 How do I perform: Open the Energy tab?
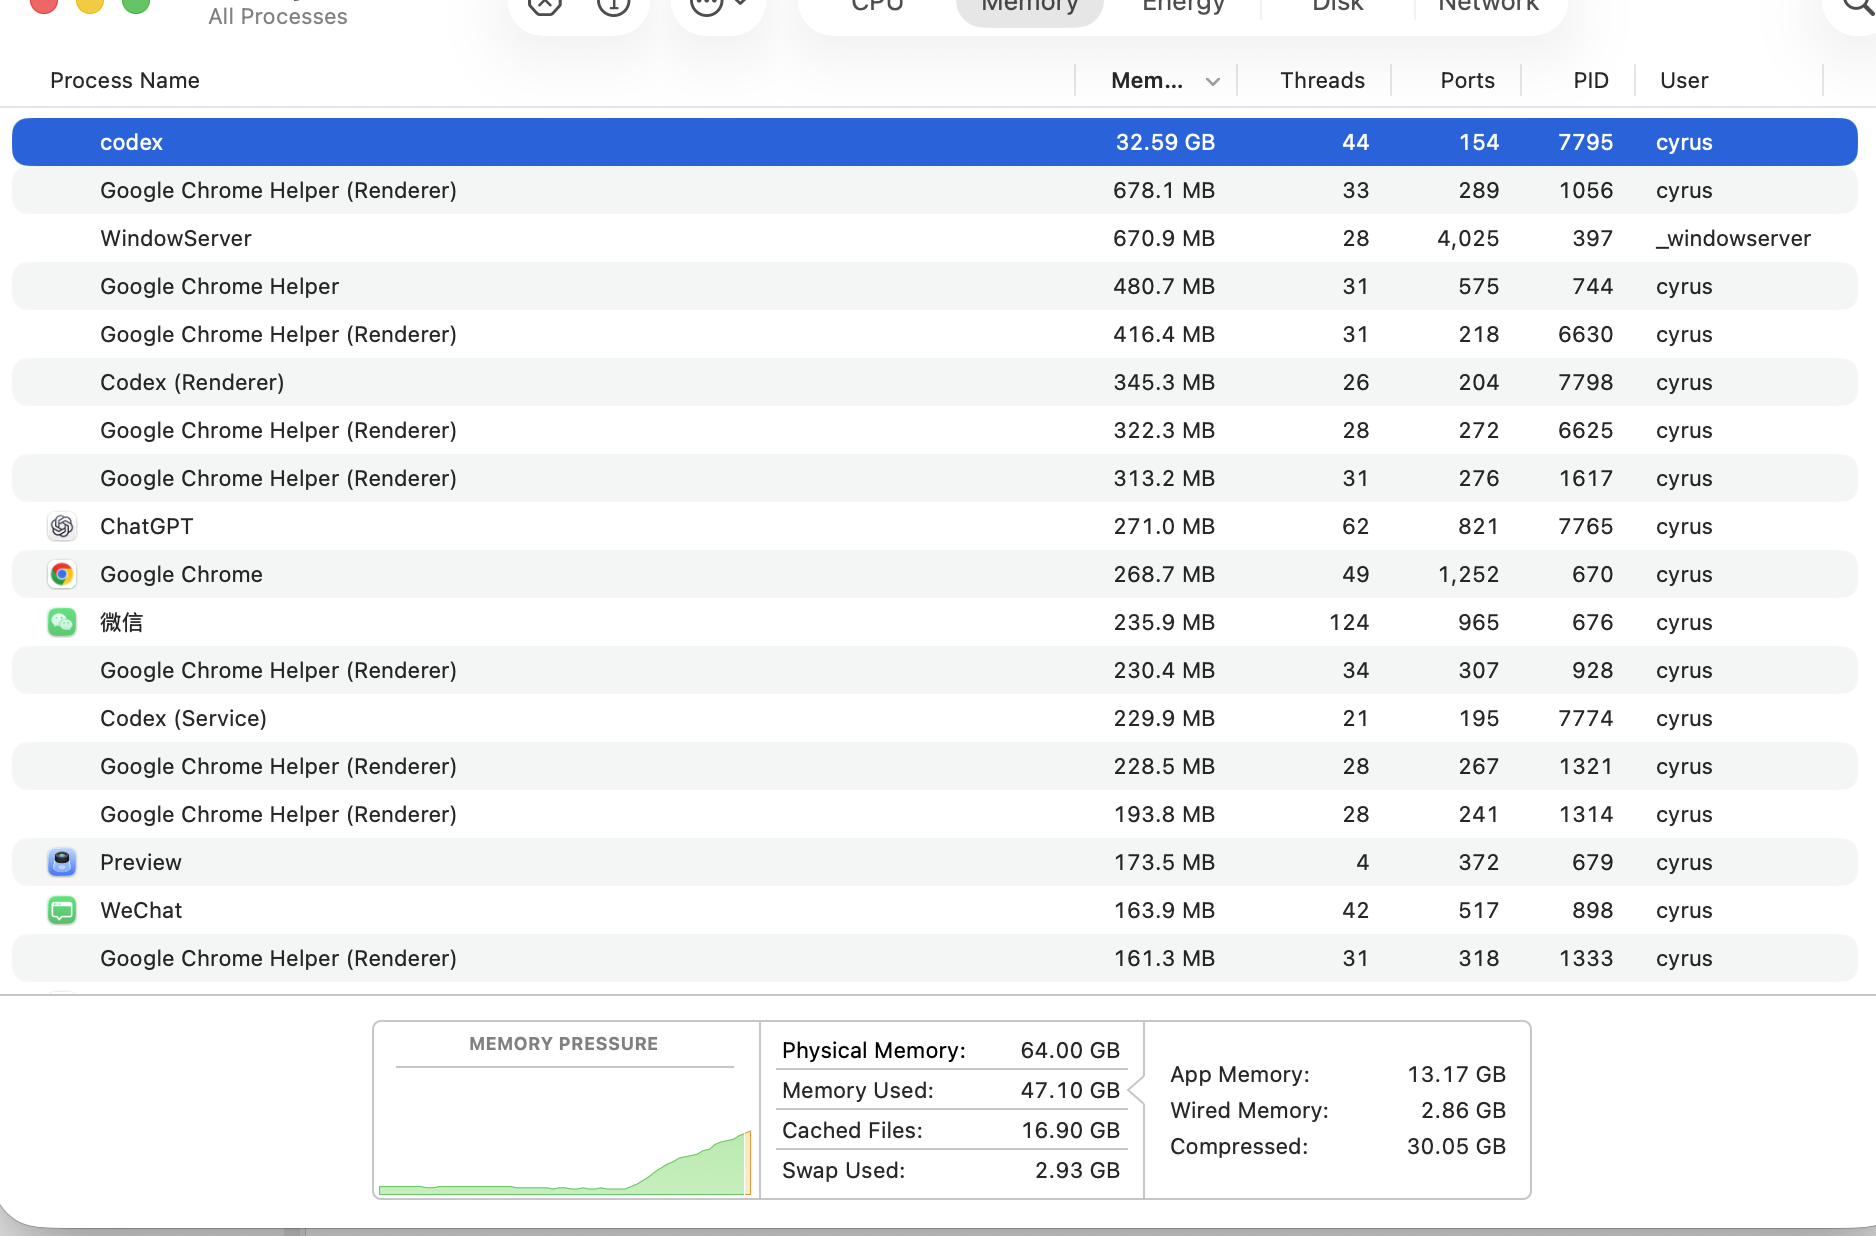click(x=1183, y=6)
